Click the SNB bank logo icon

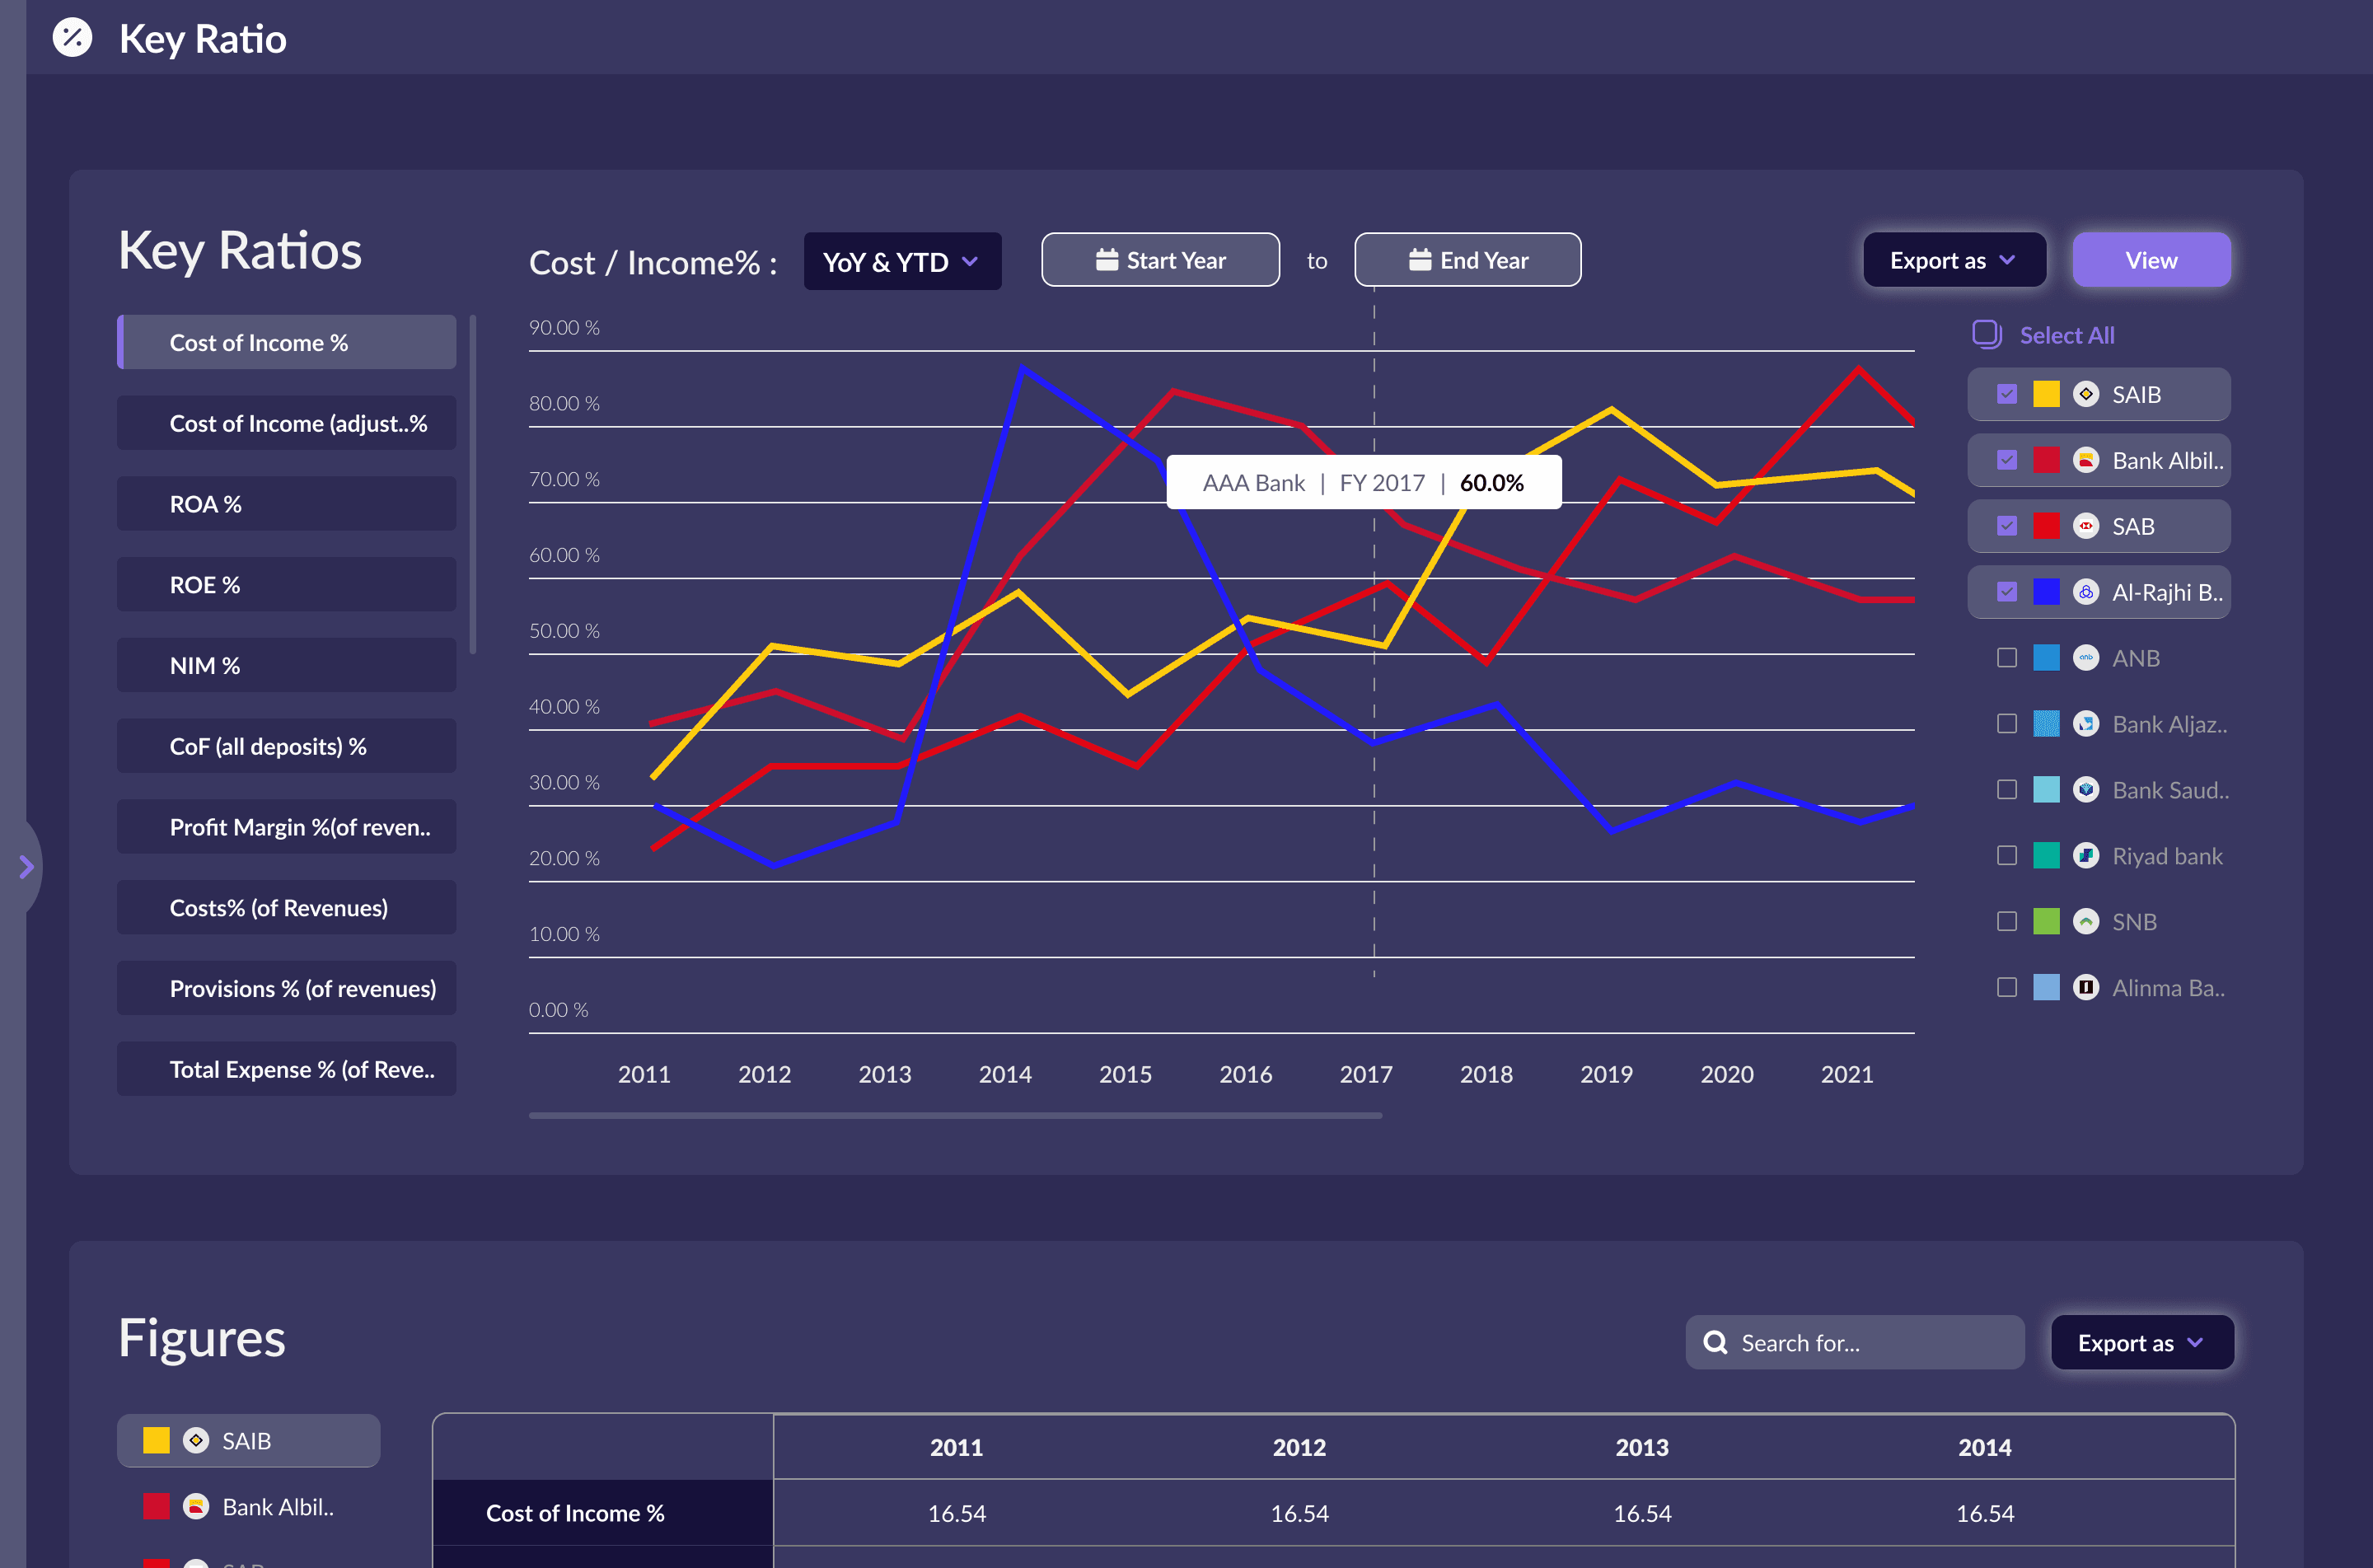click(x=2085, y=921)
